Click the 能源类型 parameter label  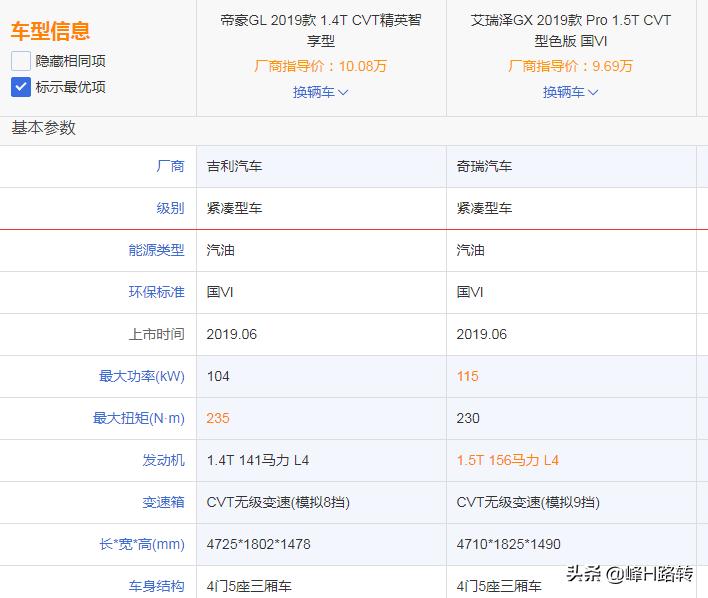pyautogui.click(x=156, y=250)
